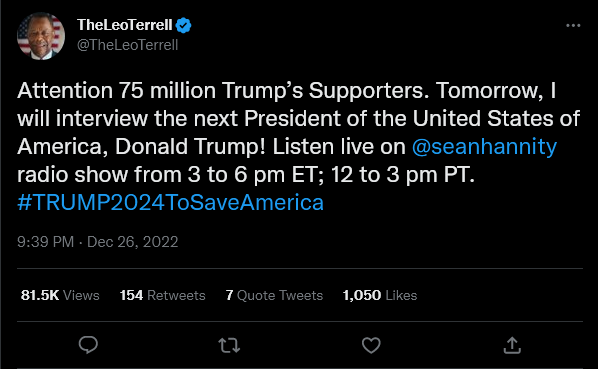The image size is (598, 369).
Task: Click the tweet text starting 'Attention 75 million'
Action: point(286,91)
